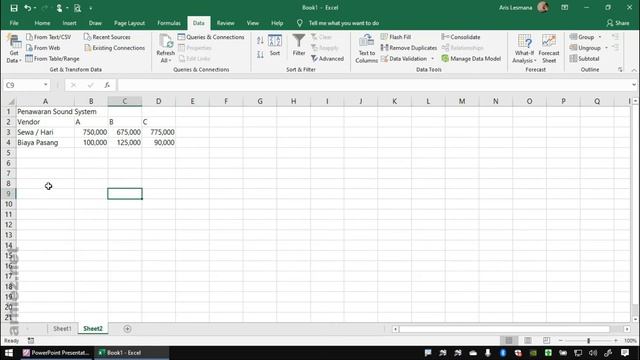Choose From Table/Range
The image size is (640, 360).
(x=52, y=59)
